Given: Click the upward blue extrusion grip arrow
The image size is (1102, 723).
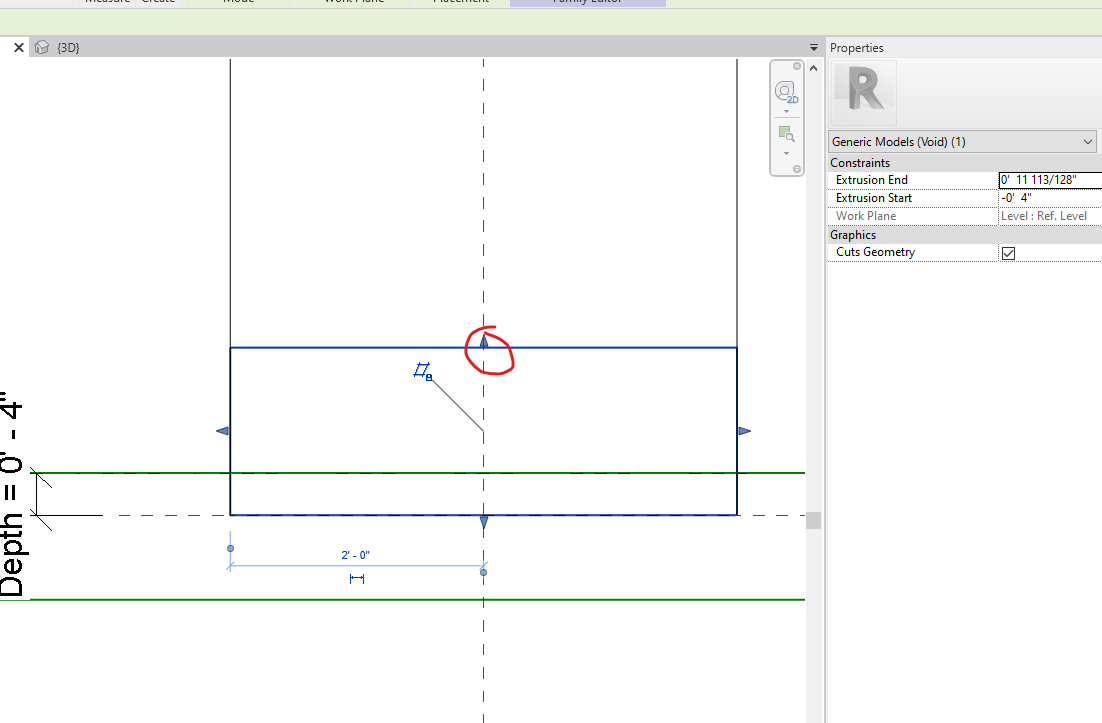Looking at the screenshot, I should tap(483, 341).
